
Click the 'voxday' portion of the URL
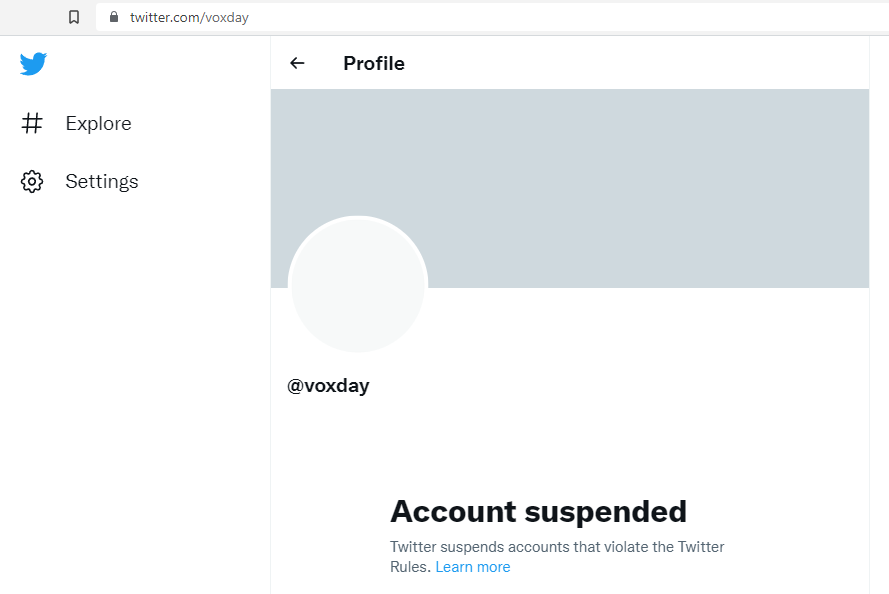coord(227,18)
